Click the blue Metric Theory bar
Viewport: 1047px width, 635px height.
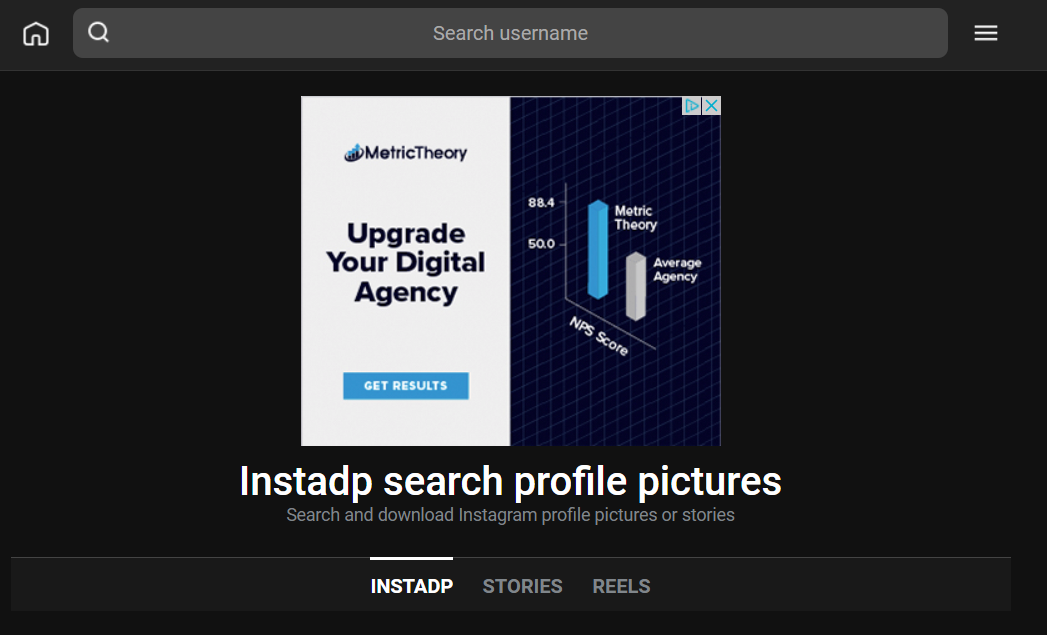[x=598, y=249]
